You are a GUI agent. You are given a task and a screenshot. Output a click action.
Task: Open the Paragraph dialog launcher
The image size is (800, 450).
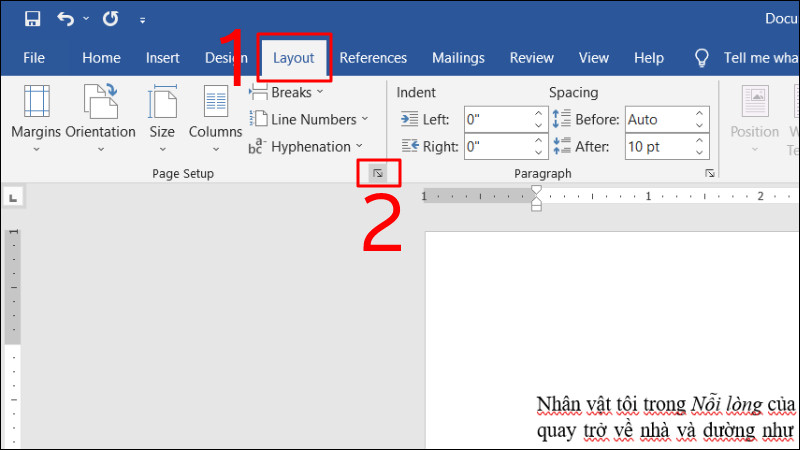click(710, 173)
